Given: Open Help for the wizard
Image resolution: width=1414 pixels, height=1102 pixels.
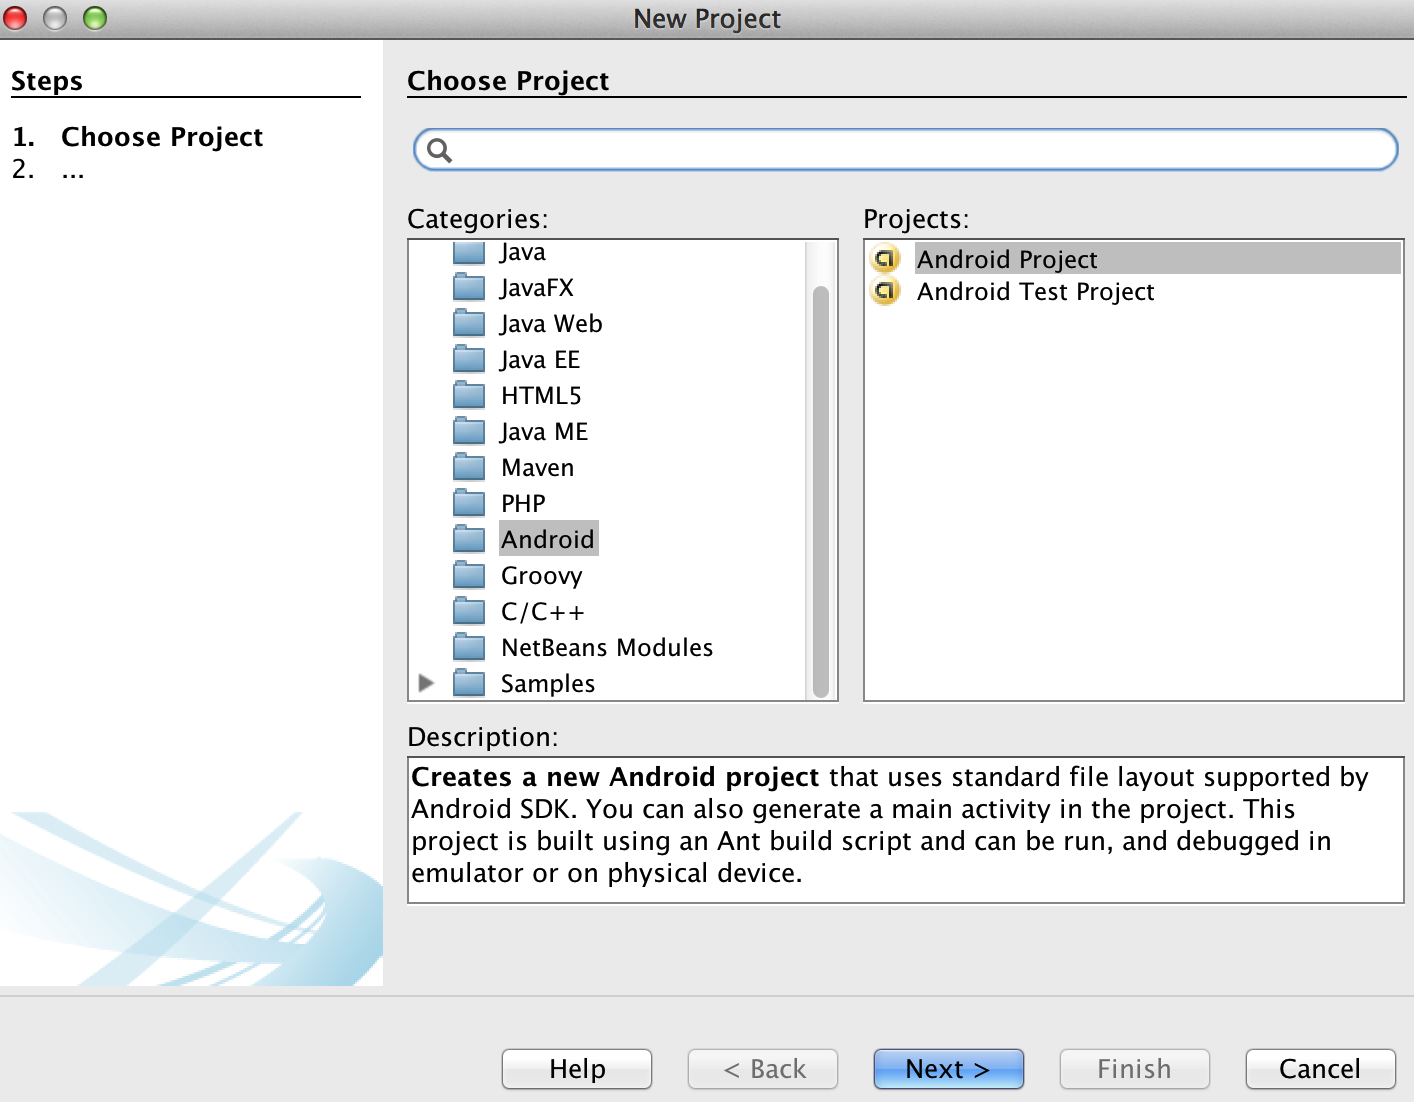Looking at the screenshot, I should pyautogui.click(x=577, y=1069).
